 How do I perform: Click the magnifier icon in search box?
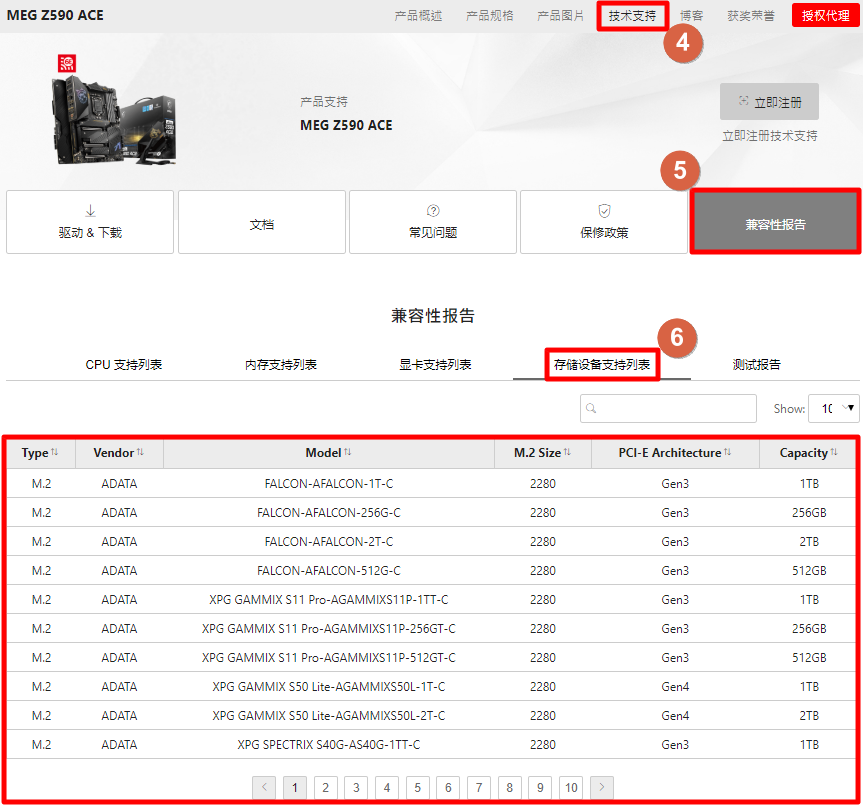click(592, 408)
